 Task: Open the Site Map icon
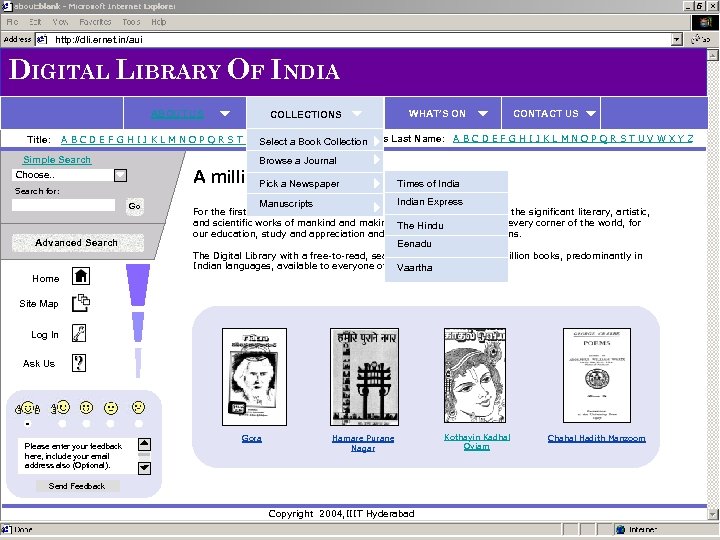(81, 303)
